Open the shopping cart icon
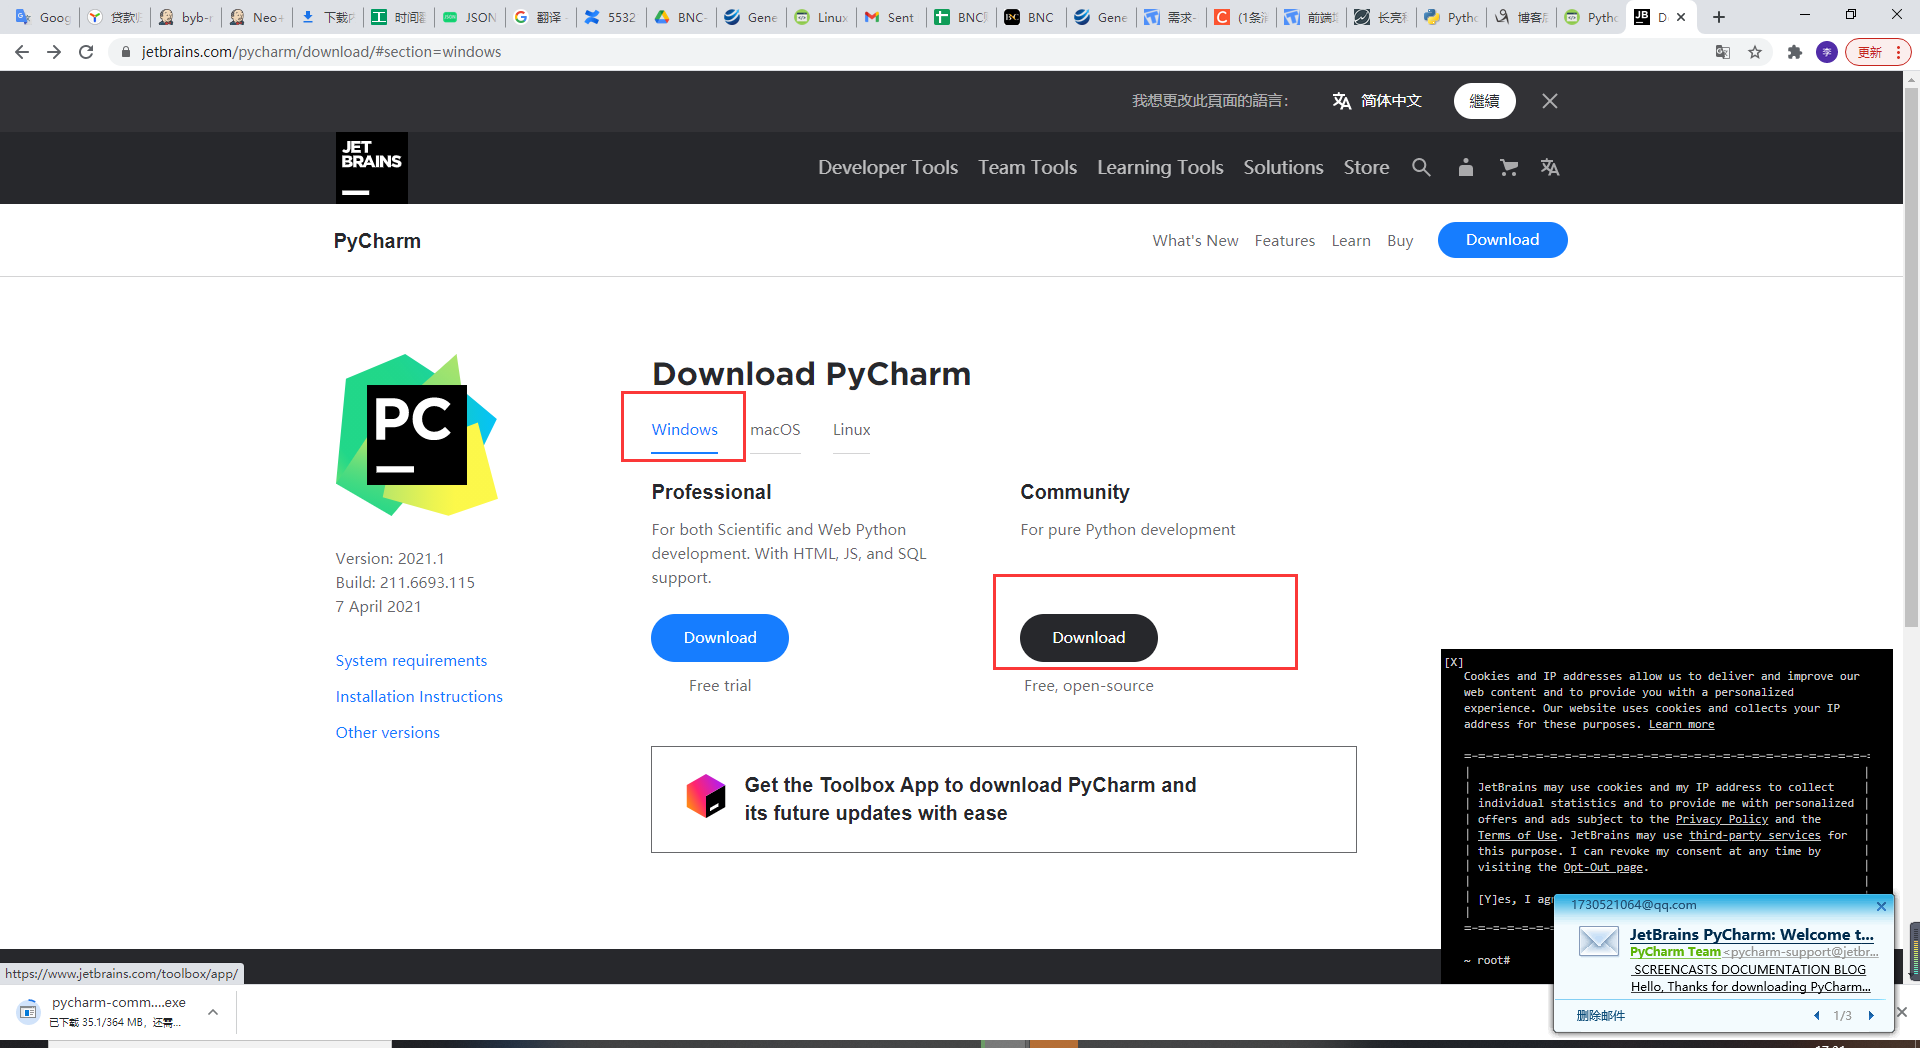 [1509, 167]
